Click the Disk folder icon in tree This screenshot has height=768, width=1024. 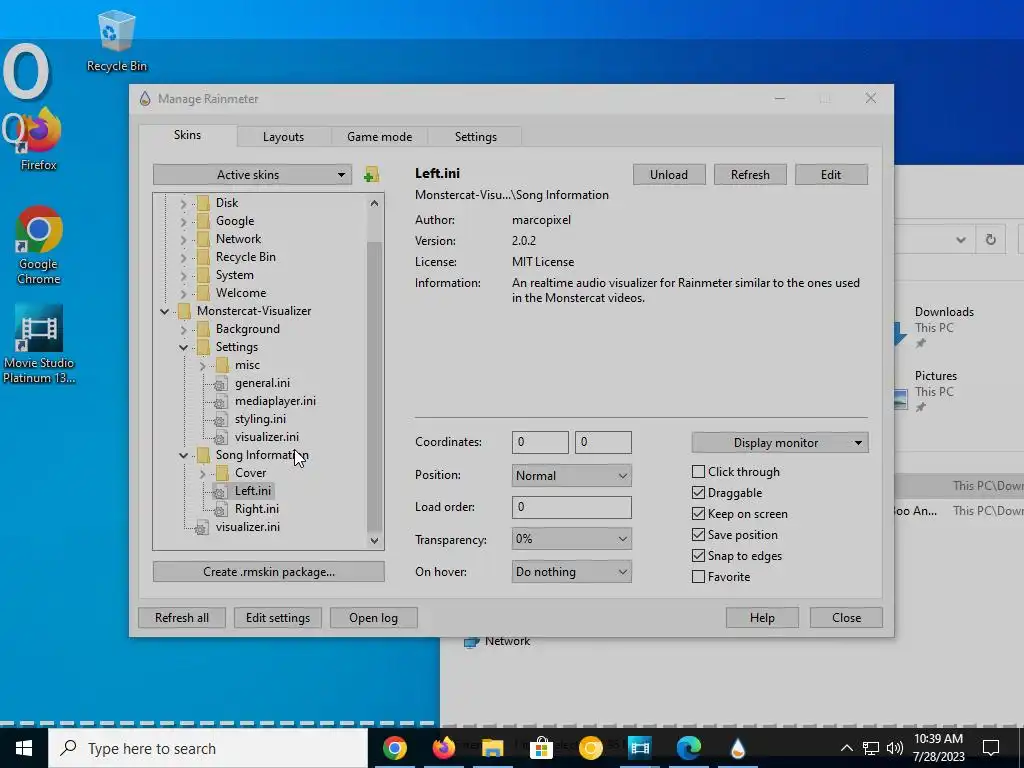coord(203,202)
